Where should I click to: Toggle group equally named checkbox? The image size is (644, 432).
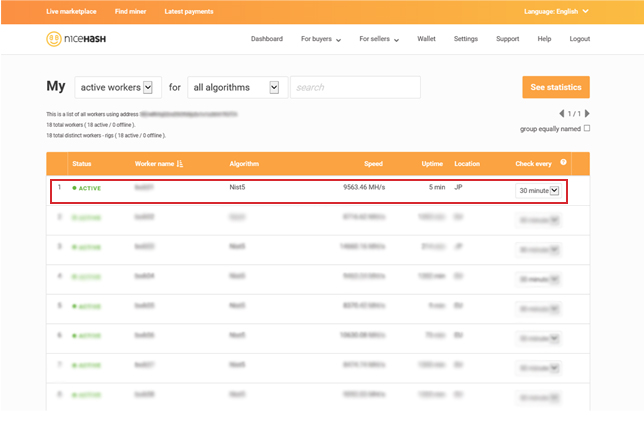point(587,128)
